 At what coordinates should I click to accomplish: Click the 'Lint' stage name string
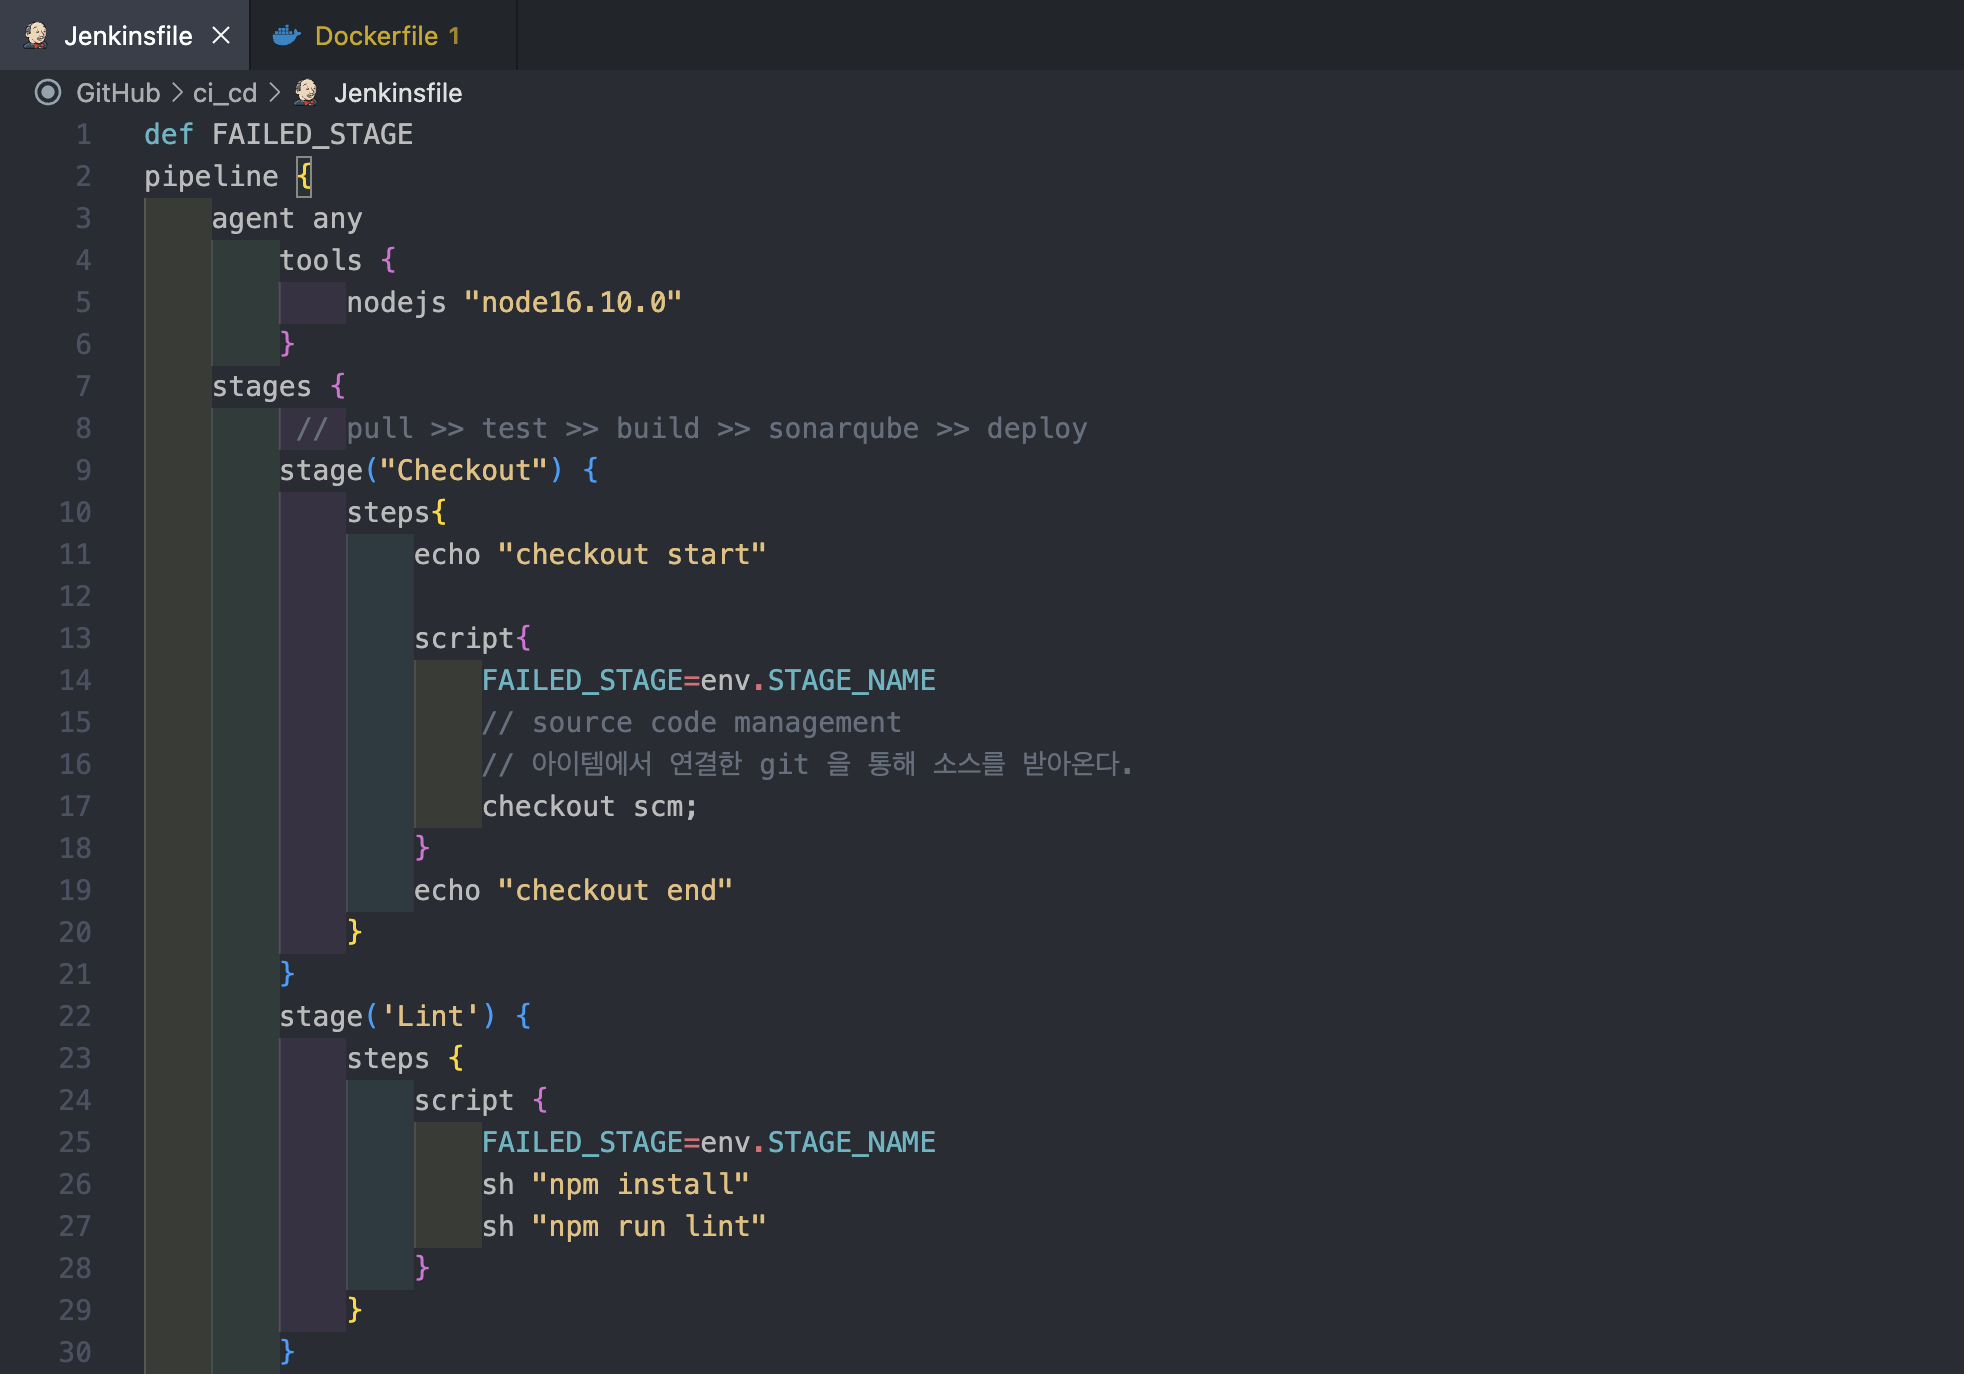coord(430,1016)
